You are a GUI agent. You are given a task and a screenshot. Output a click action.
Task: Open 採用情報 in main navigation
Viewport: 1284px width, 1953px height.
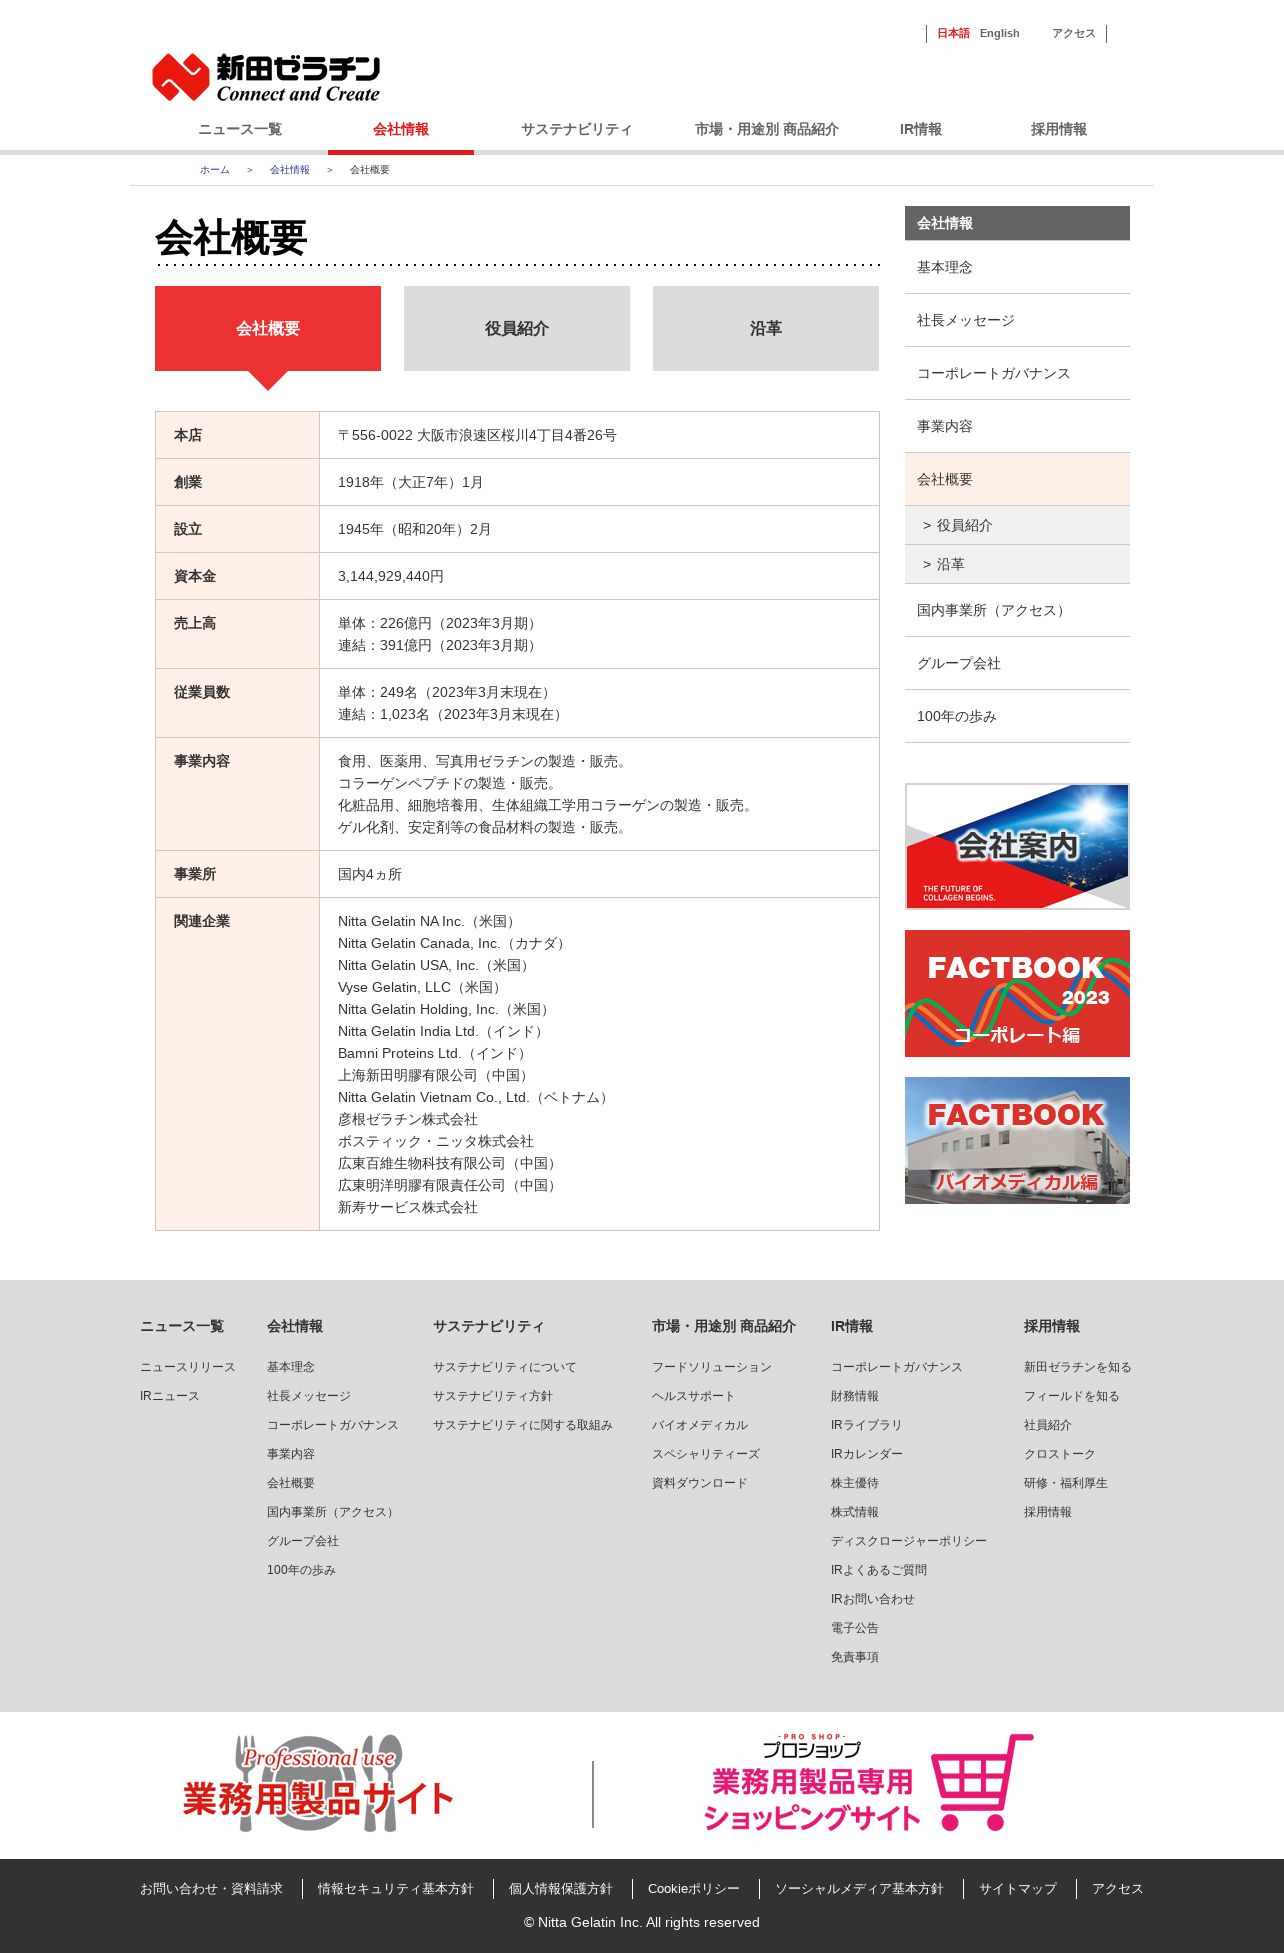point(1059,129)
